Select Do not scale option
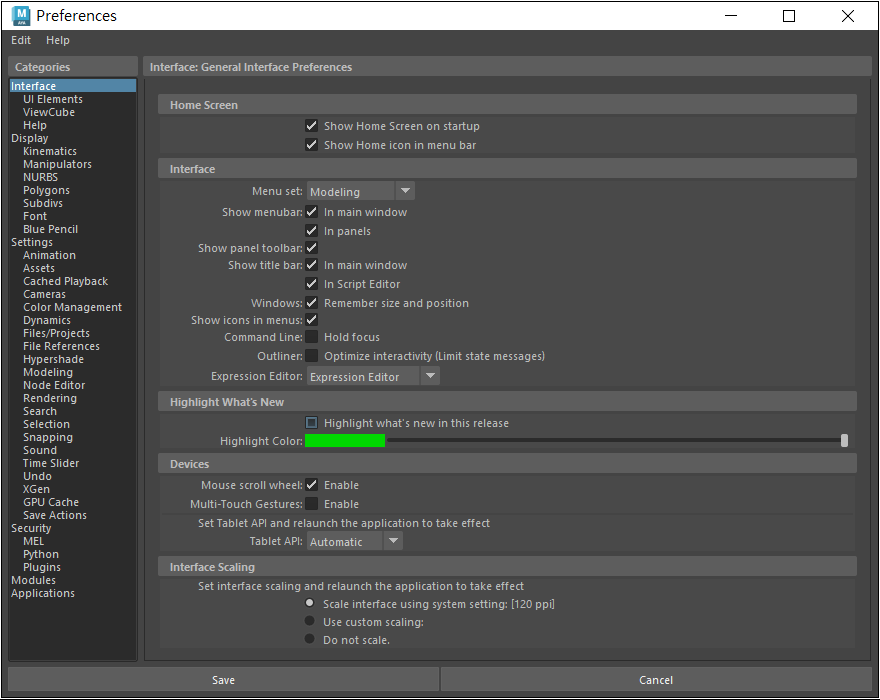The image size is (880, 700). (309, 639)
